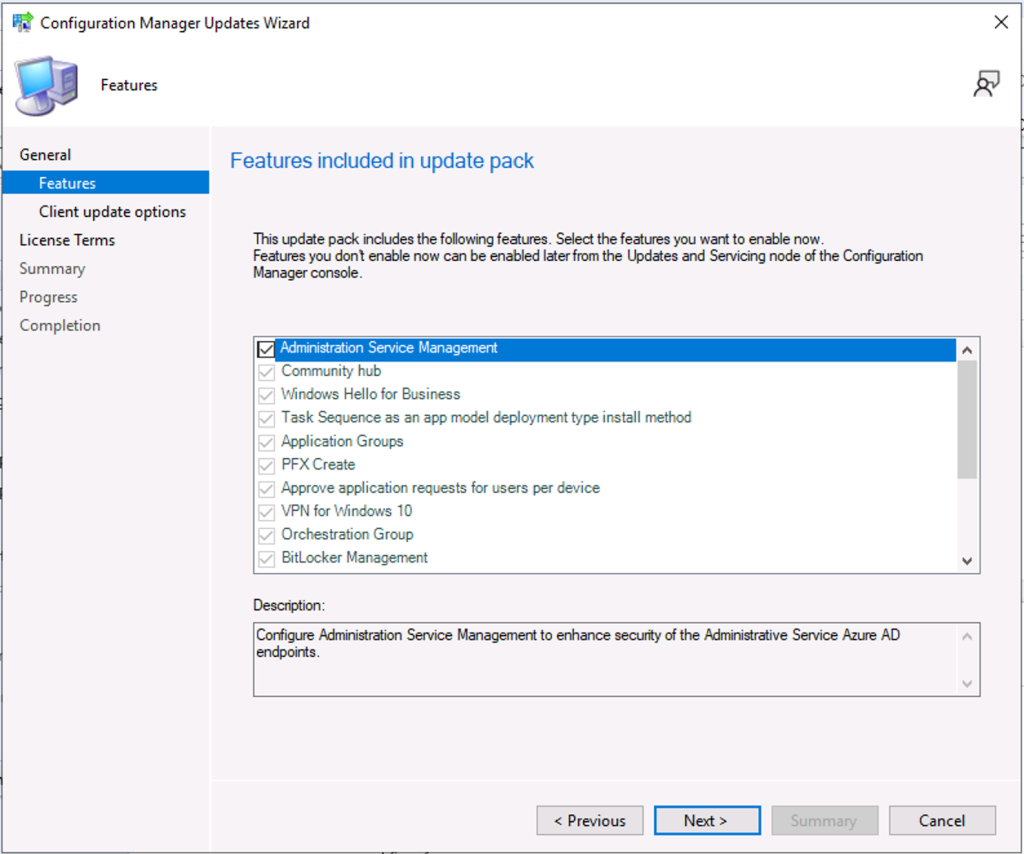Select the Task Sequence as app model text
This screenshot has width=1024, height=854.
point(486,417)
